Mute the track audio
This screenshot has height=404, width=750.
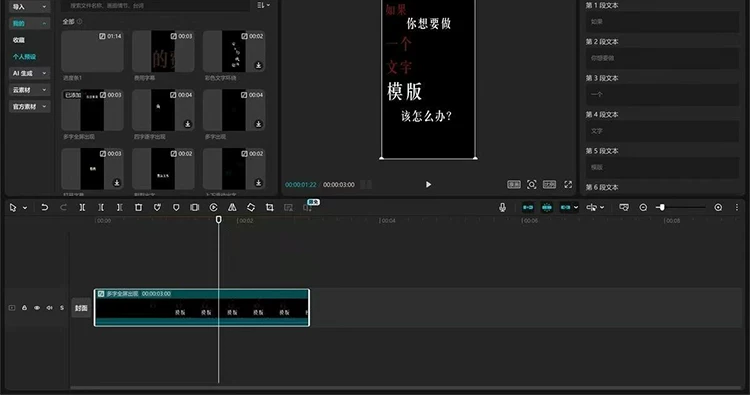[49, 308]
